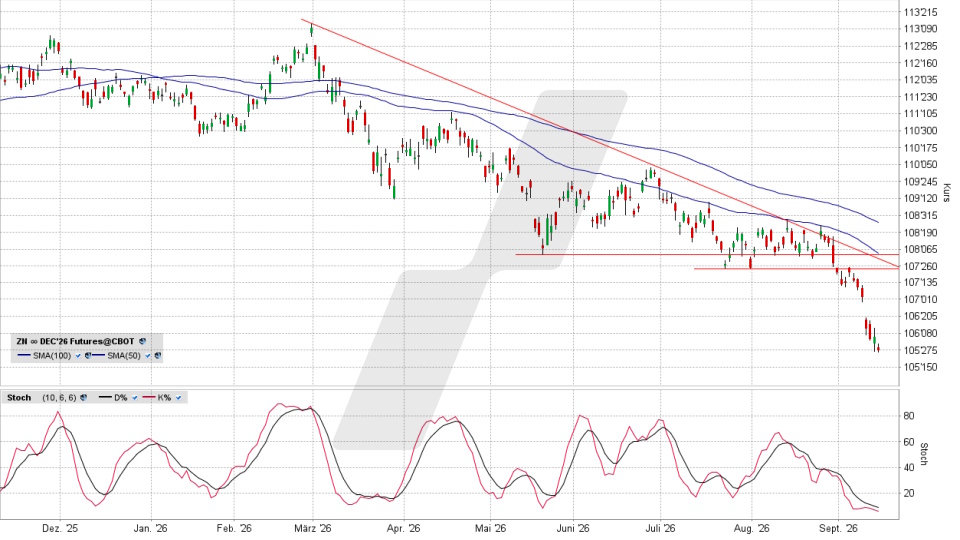Click the 40 stochastic axis value

click(x=909, y=467)
